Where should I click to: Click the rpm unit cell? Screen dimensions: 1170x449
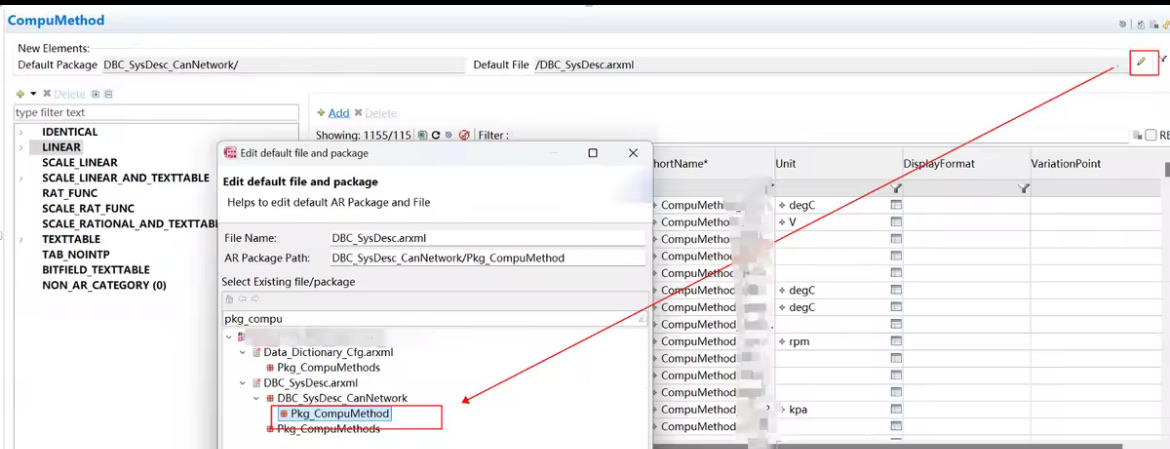839,342
